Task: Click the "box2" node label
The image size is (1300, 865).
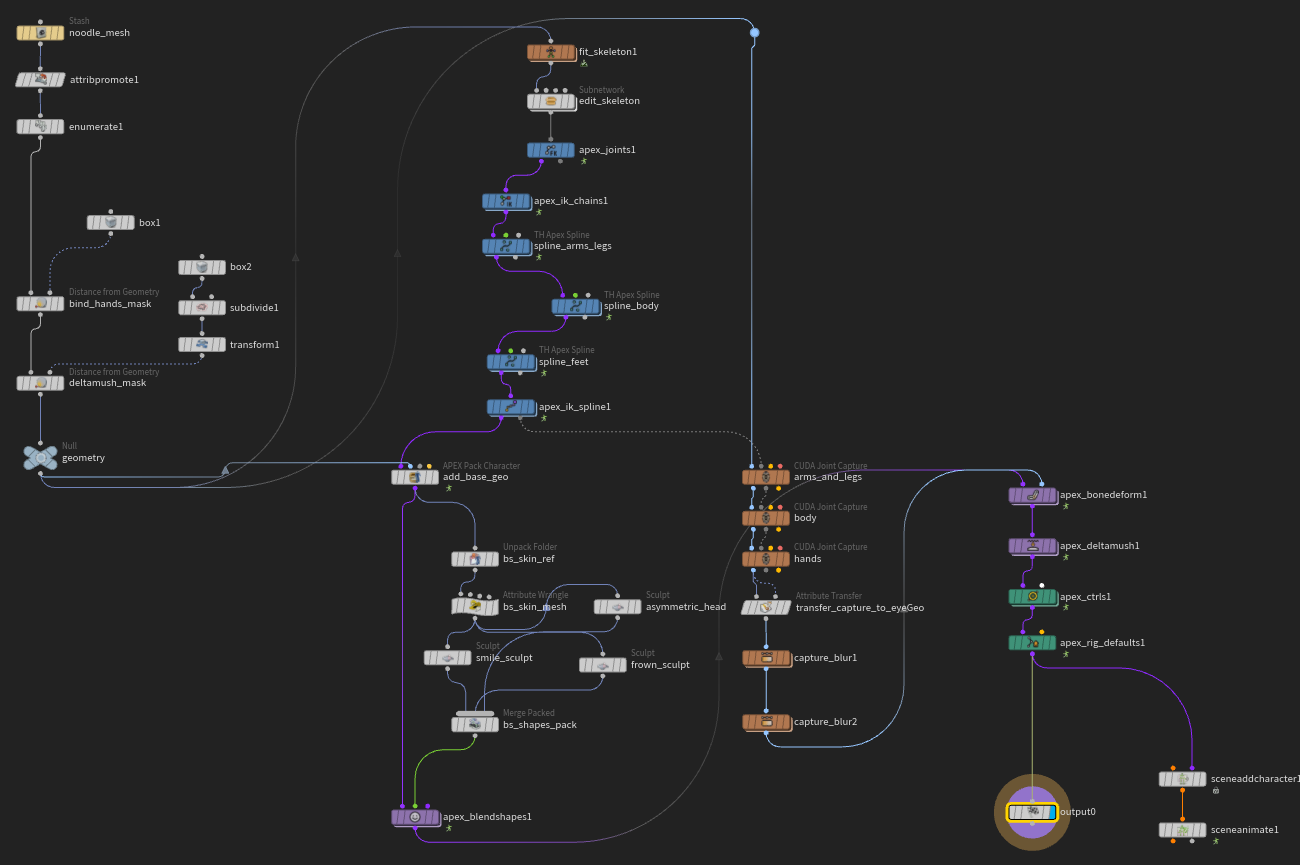Action: [x=241, y=268]
